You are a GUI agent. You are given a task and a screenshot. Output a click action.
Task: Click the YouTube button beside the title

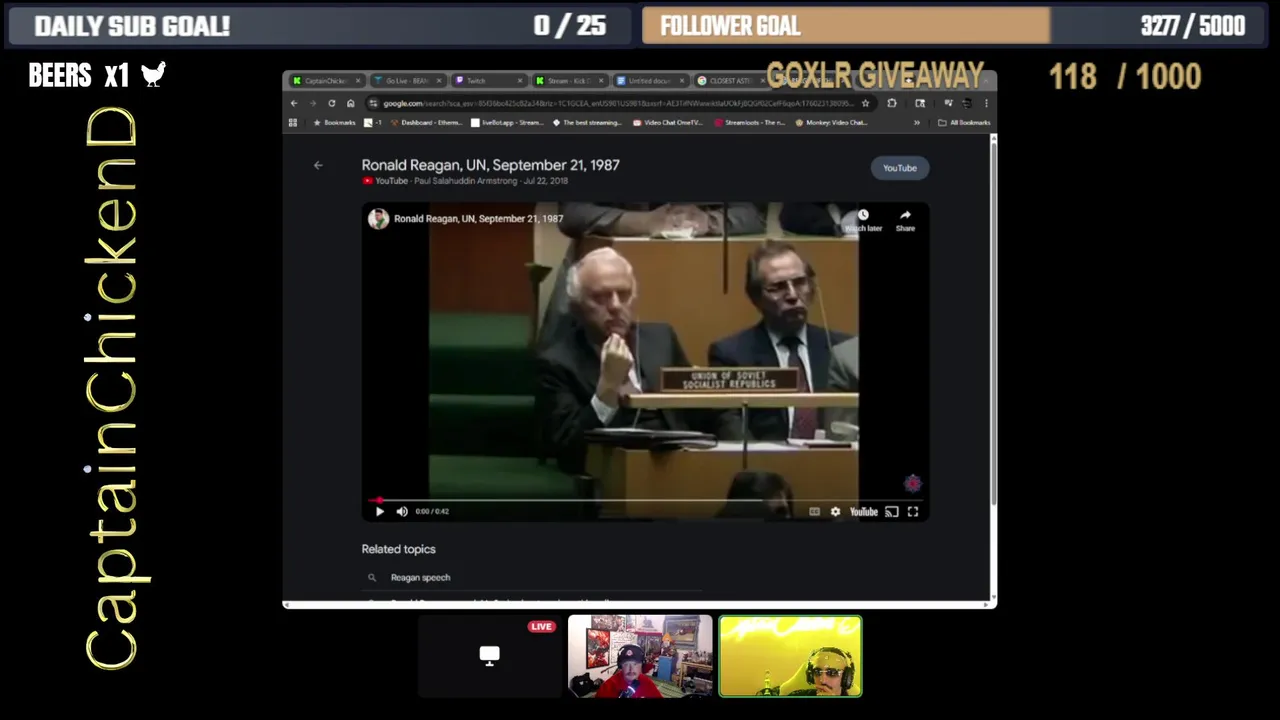click(899, 168)
